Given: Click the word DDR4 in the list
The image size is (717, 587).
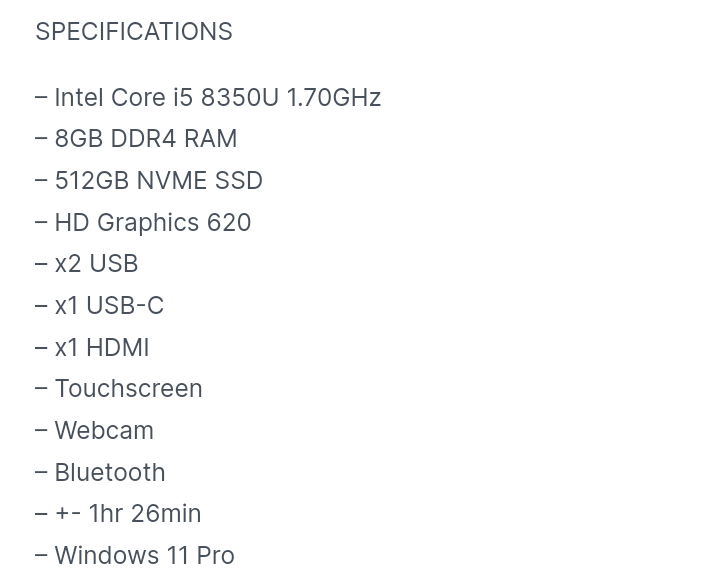Looking at the screenshot, I should (x=143, y=138).
